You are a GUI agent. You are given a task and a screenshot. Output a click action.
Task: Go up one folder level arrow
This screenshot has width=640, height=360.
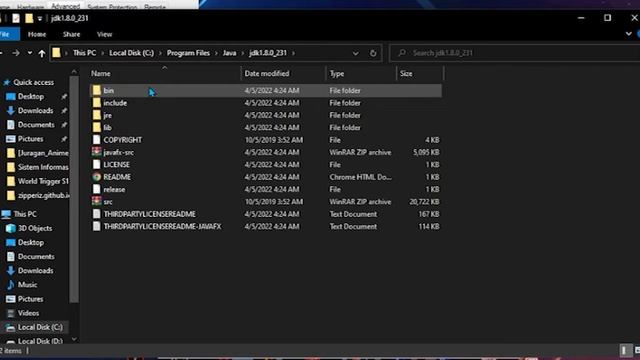(x=42, y=53)
